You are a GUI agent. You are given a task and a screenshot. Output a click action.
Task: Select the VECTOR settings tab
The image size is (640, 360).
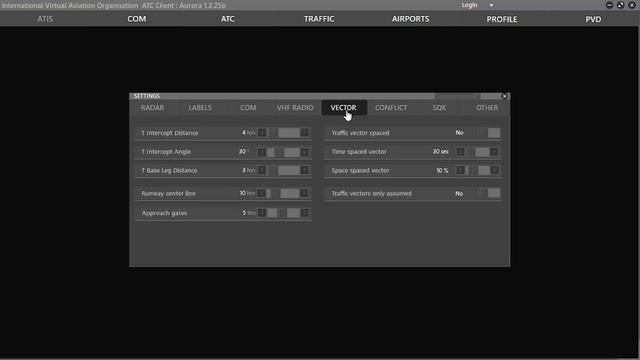point(344,108)
